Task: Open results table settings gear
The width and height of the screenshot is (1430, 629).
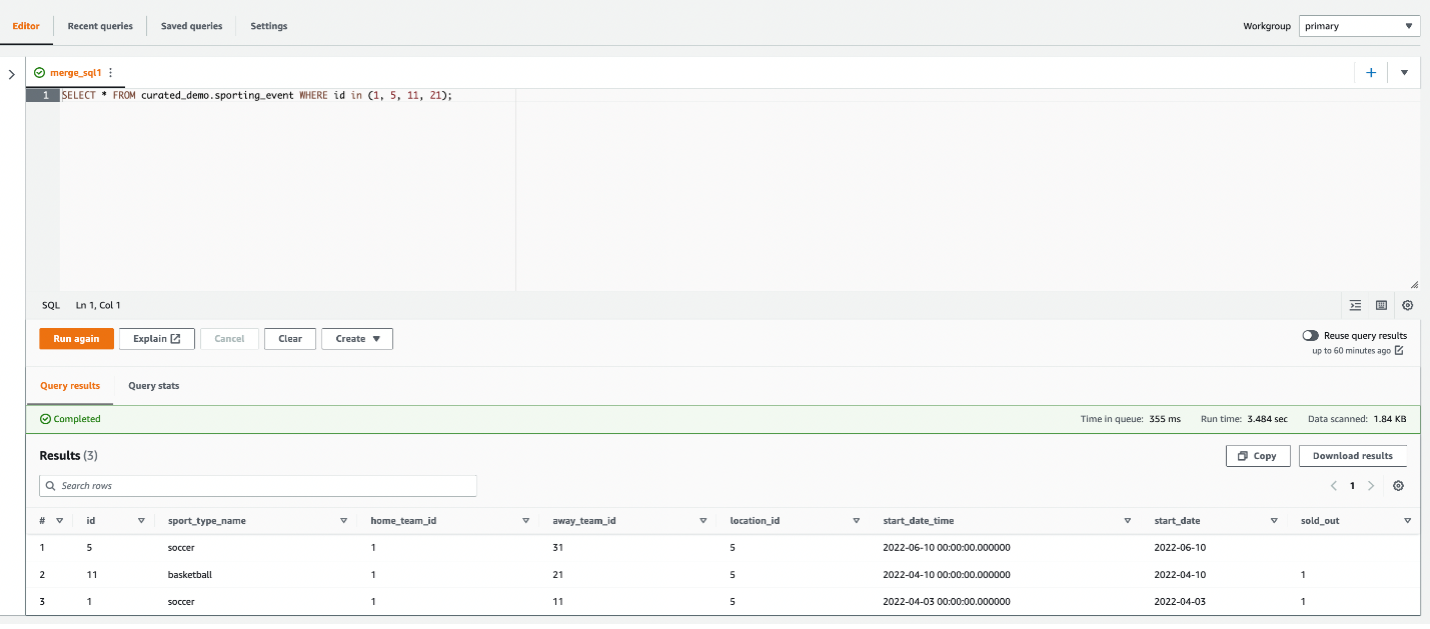Action: (1398, 486)
